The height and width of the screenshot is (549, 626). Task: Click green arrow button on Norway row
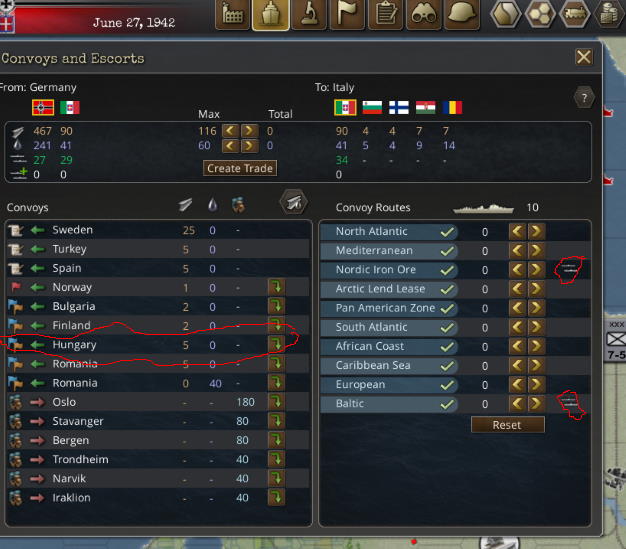tap(276, 287)
